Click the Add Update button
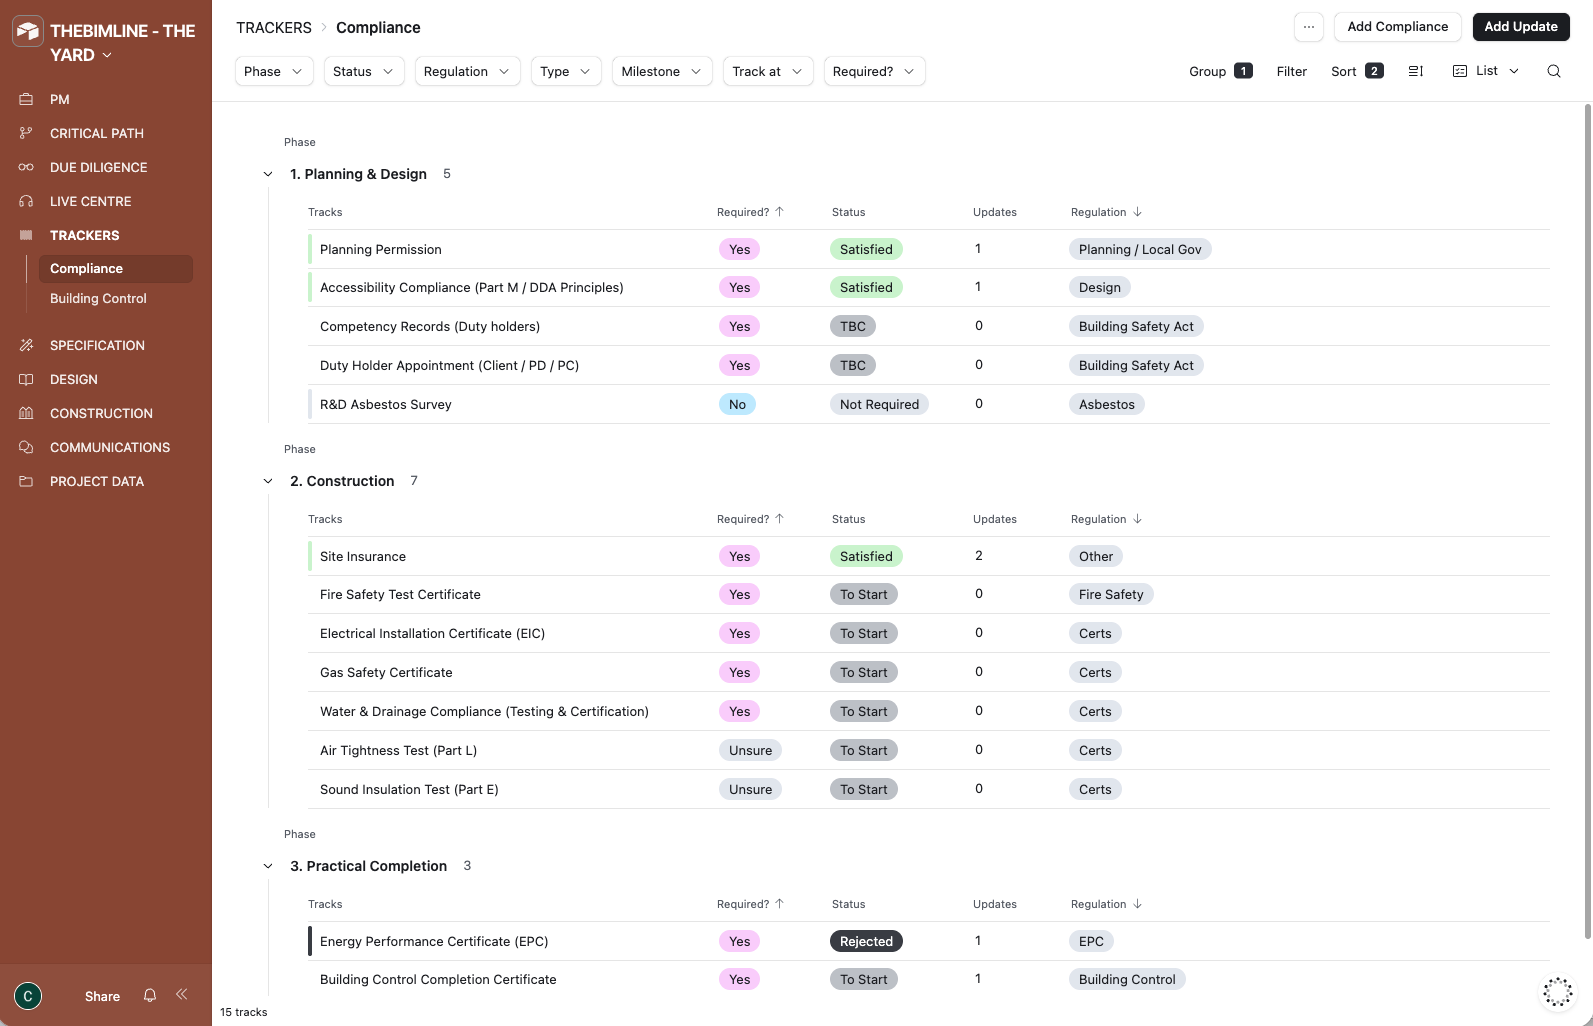The height and width of the screenshot is (1026, 1593). click(x=1521, y=27)
